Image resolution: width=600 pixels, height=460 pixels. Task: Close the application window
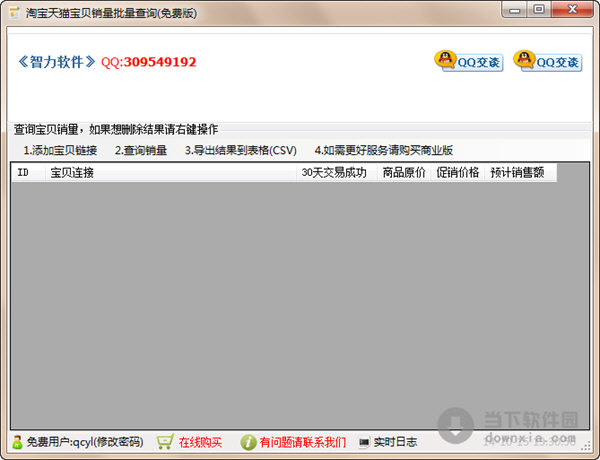tap(572, 10)
